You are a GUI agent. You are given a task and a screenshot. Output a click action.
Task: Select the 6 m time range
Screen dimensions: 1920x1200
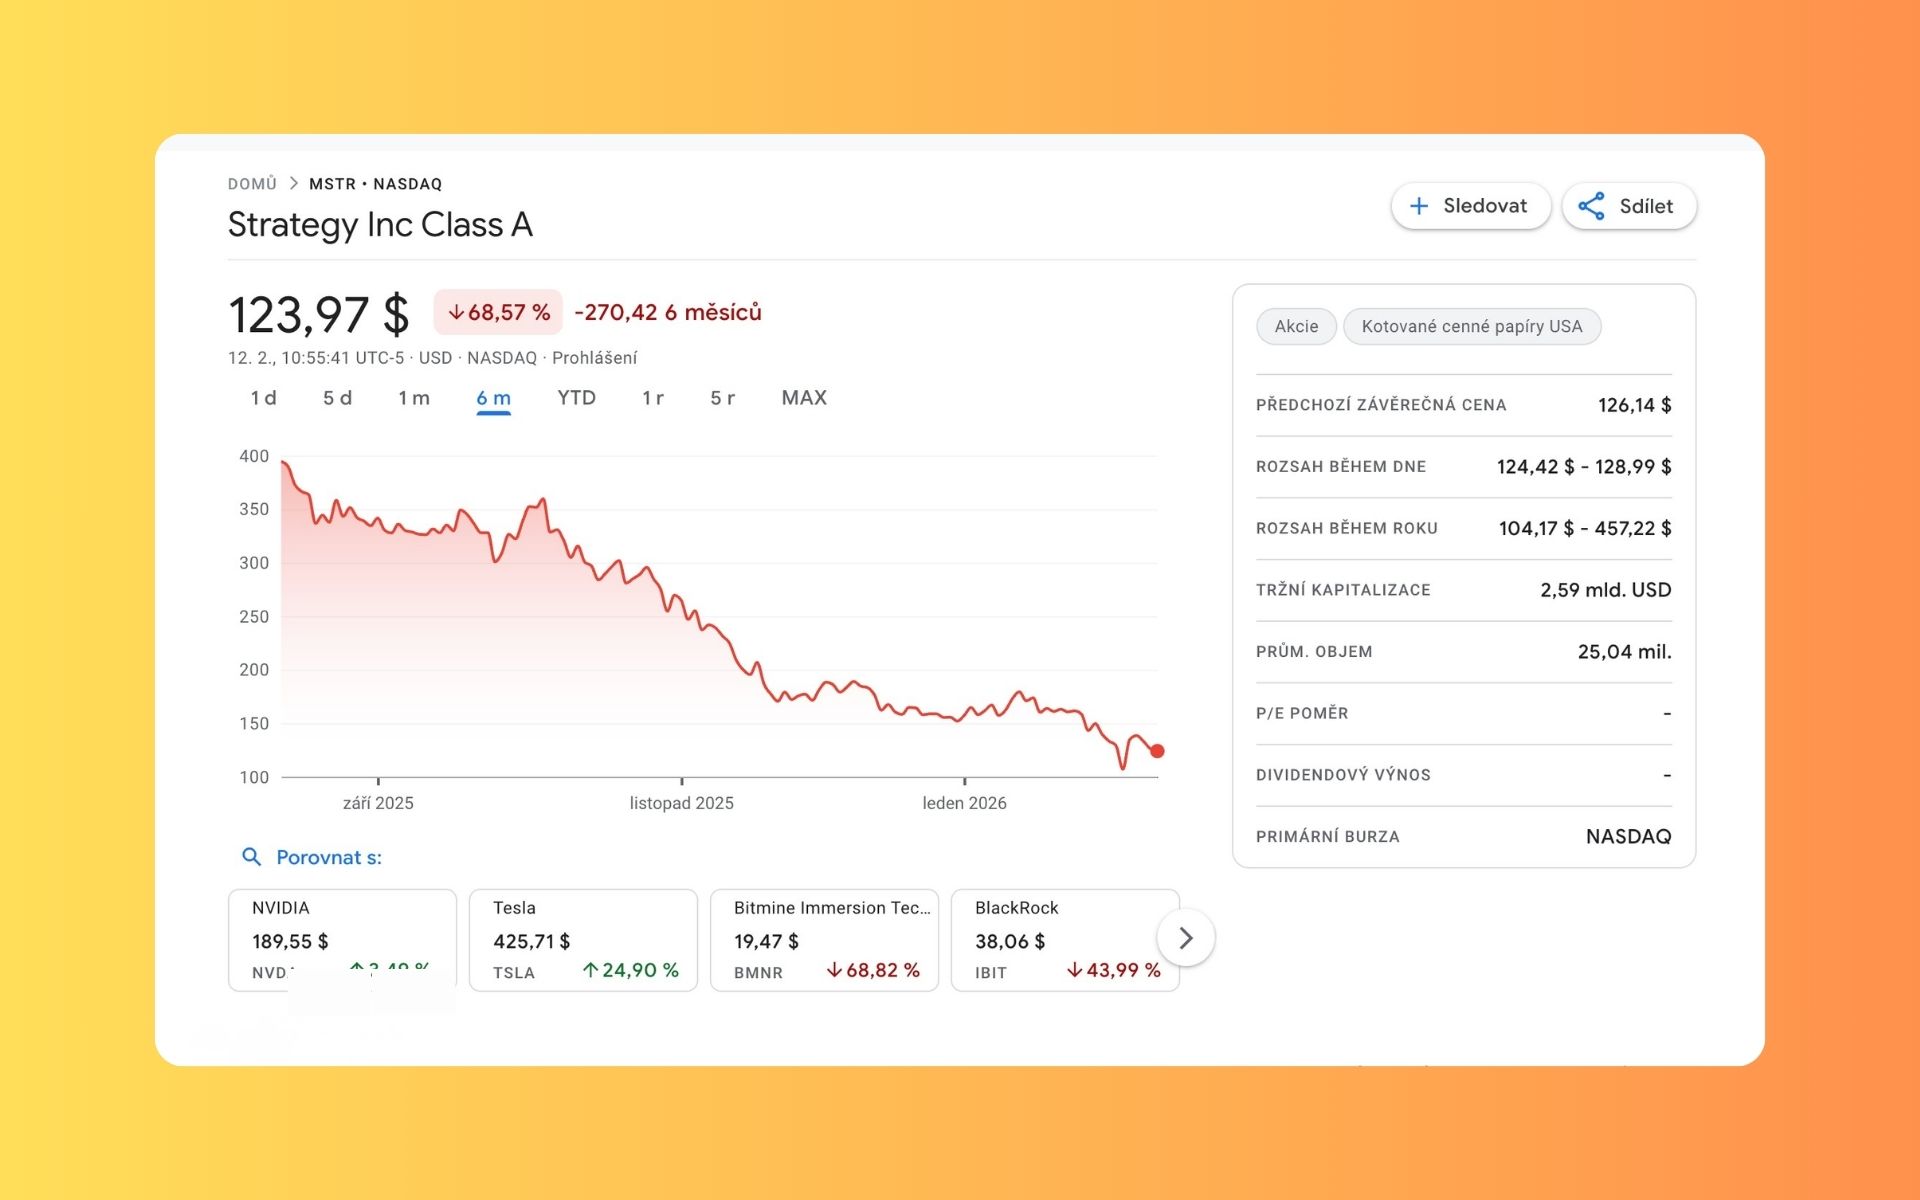pos(493,398)
